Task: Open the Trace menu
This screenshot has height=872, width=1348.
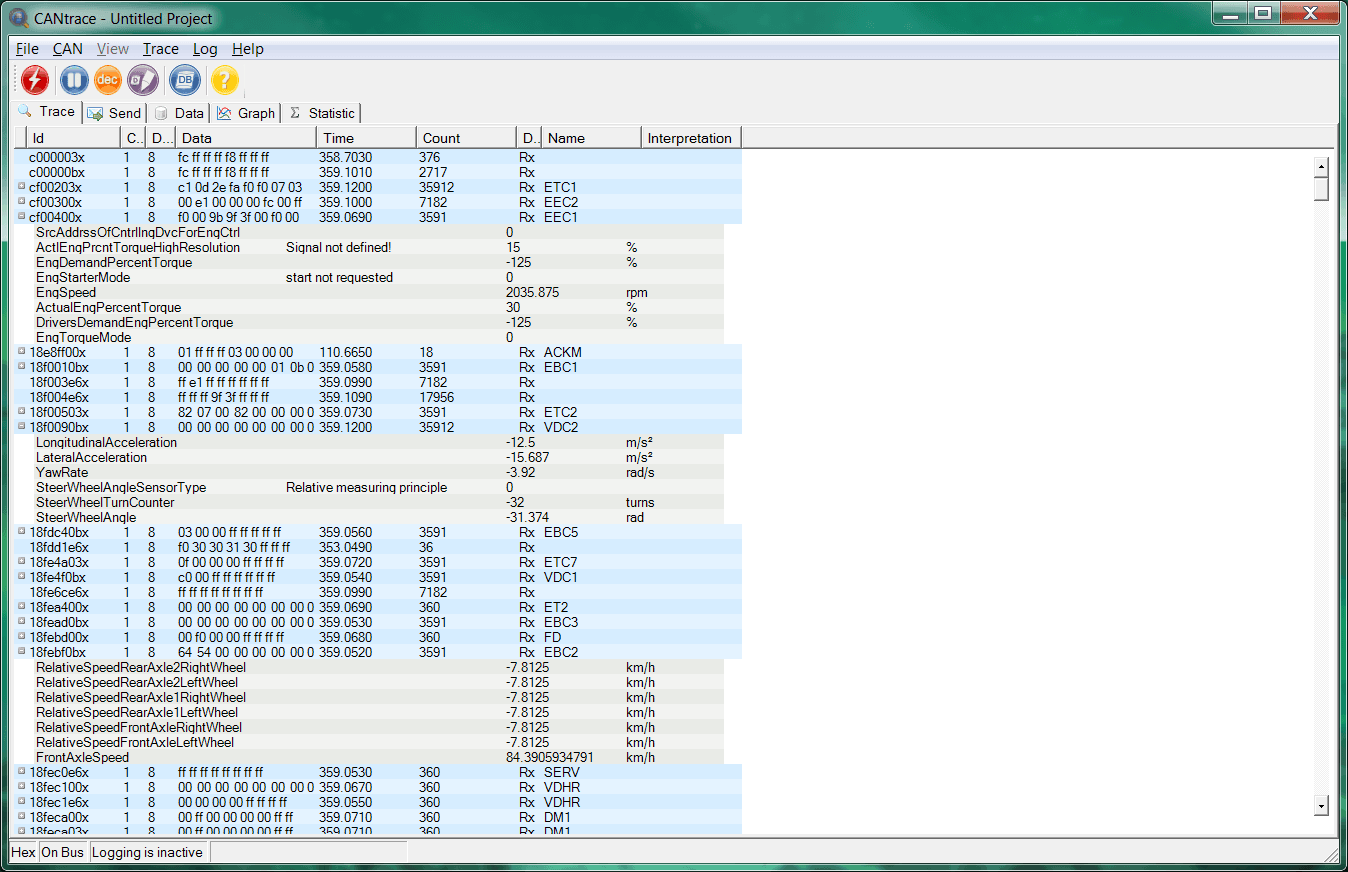Action: tap(160, 48)
